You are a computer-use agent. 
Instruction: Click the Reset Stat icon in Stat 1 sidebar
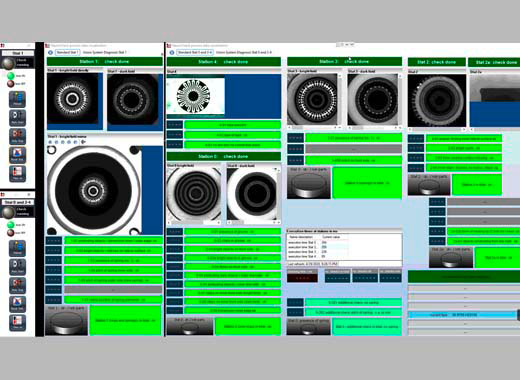(17, 155)
